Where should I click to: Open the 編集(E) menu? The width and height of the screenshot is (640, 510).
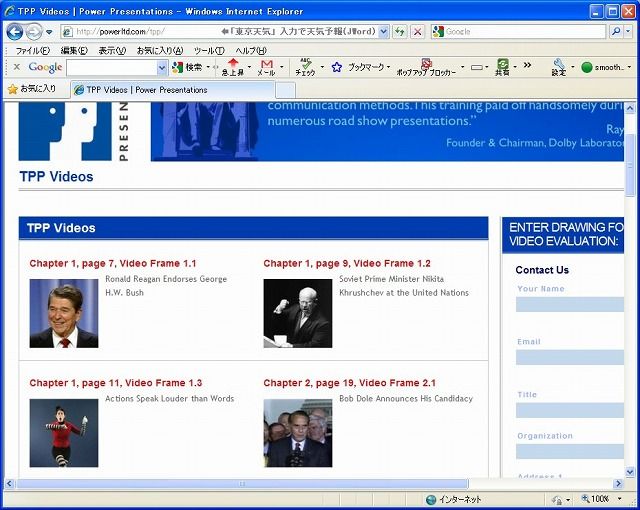point(74,51)
